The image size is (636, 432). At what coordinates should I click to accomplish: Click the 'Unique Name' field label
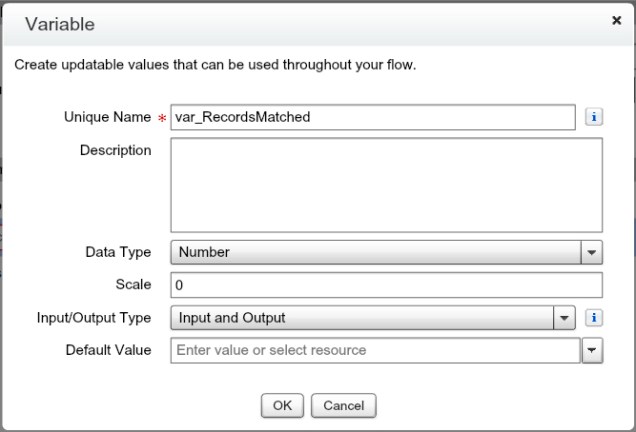(106, 117)
